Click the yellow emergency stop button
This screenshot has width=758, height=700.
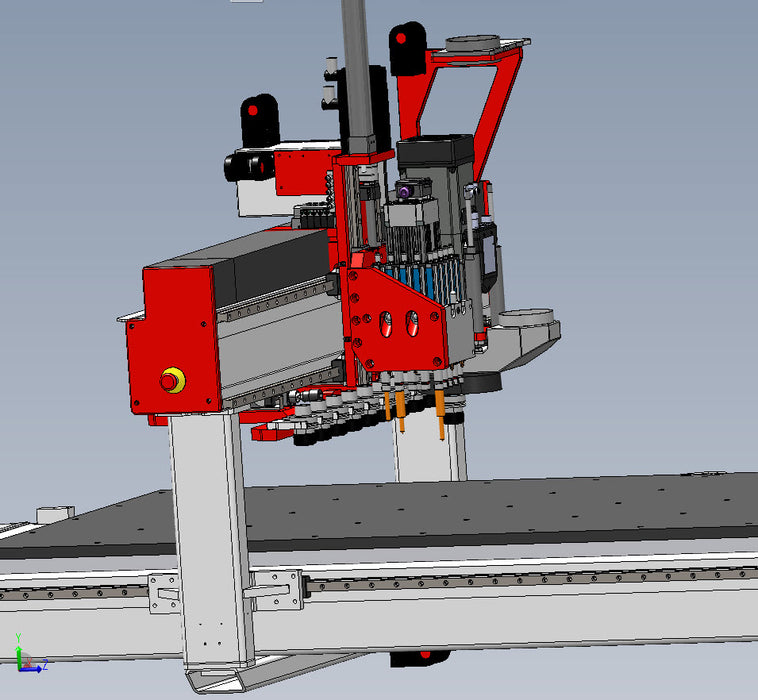171,380
